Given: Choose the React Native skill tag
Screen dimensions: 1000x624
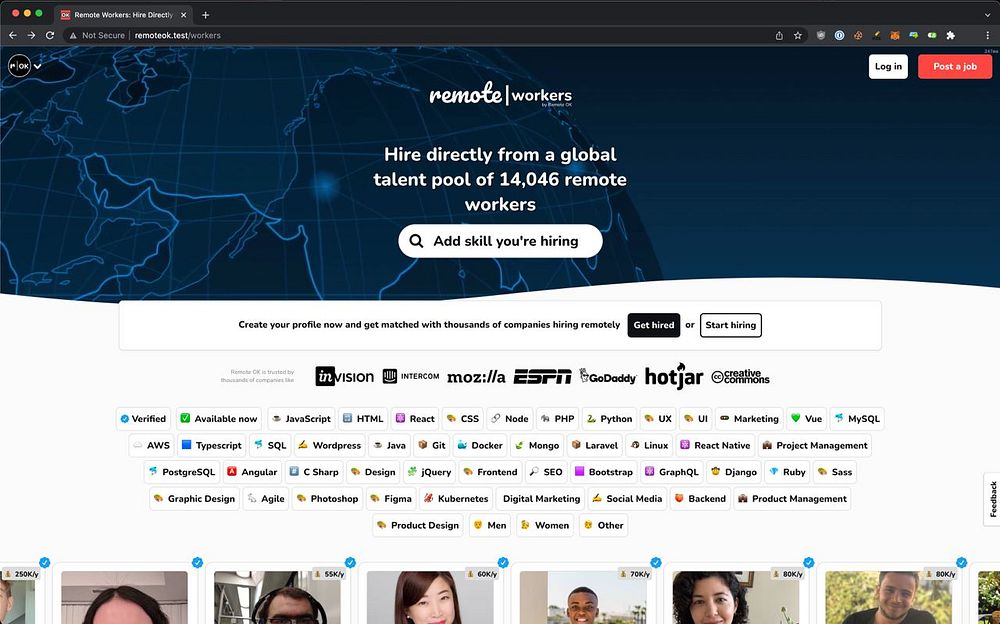Looking at the screenshot, I should (x=715, y=445).
